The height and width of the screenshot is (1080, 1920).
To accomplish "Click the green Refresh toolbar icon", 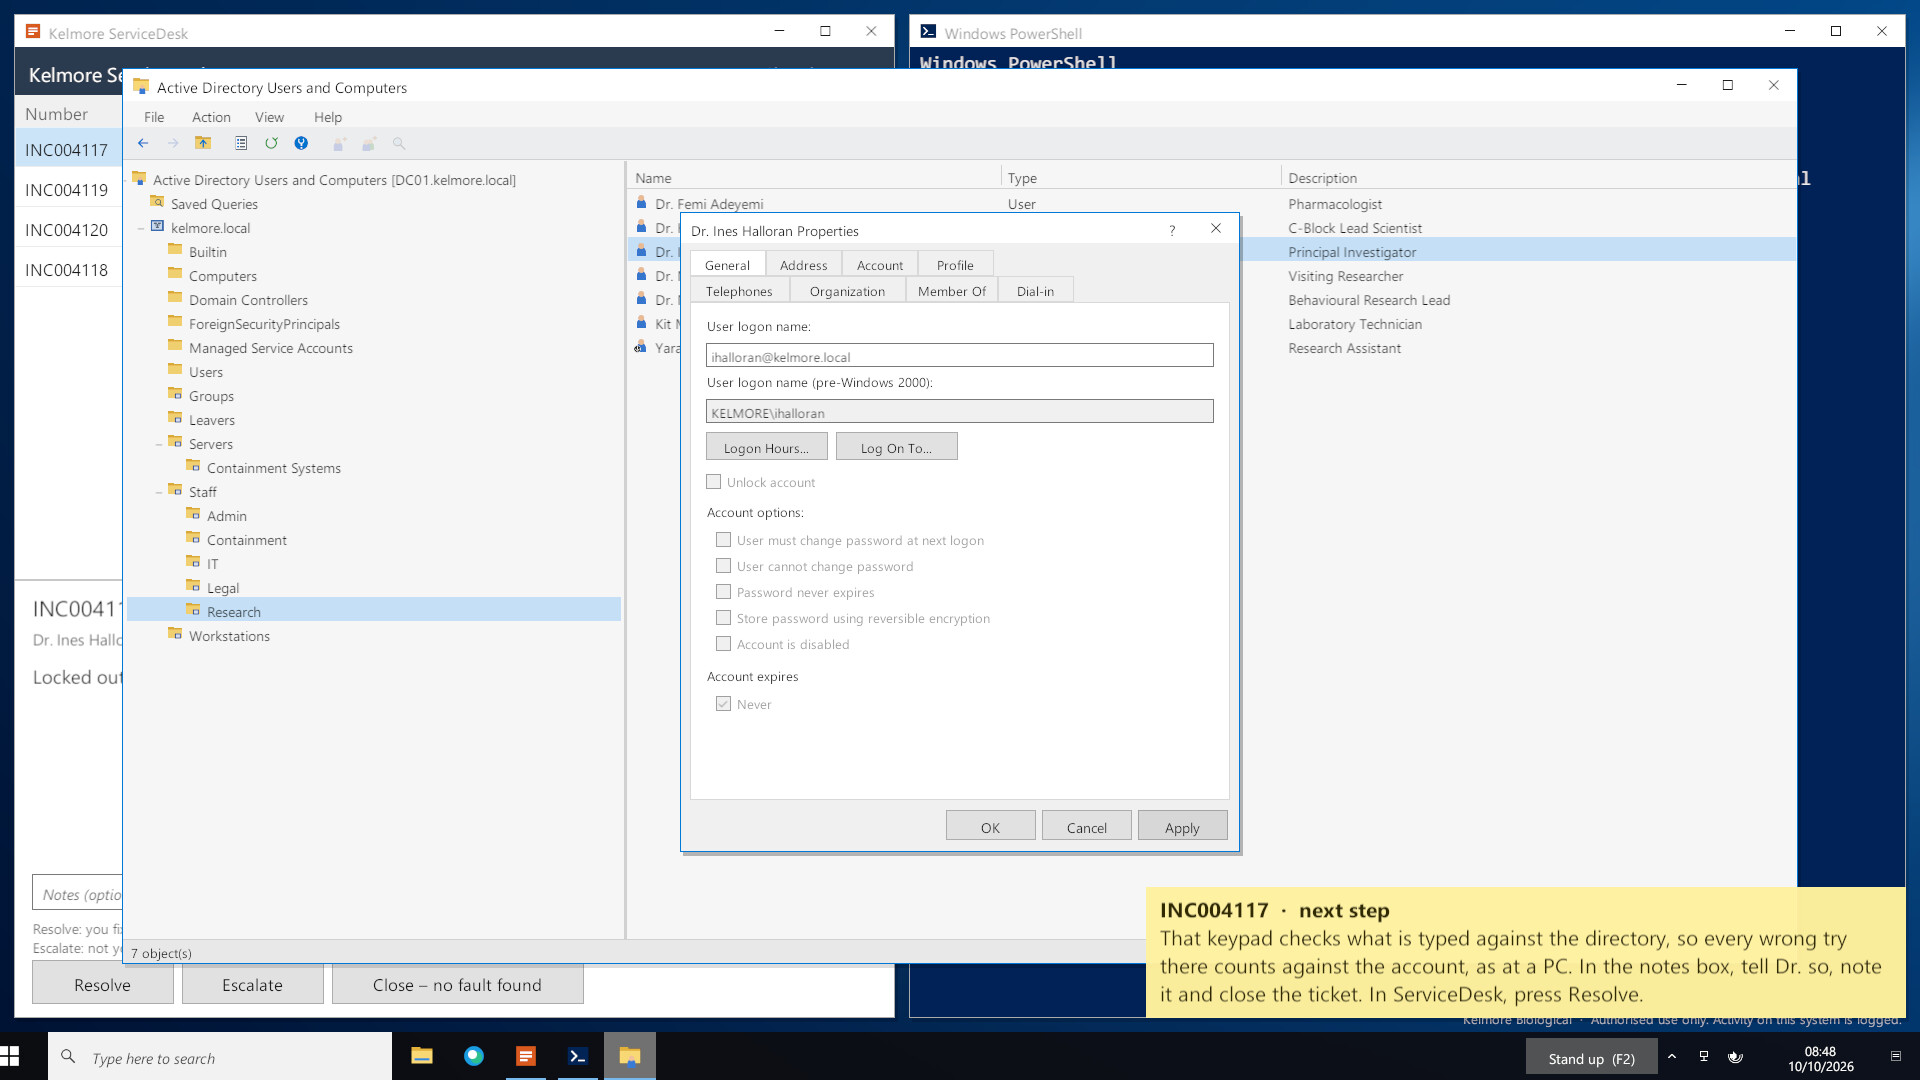I will coord(271,144).
